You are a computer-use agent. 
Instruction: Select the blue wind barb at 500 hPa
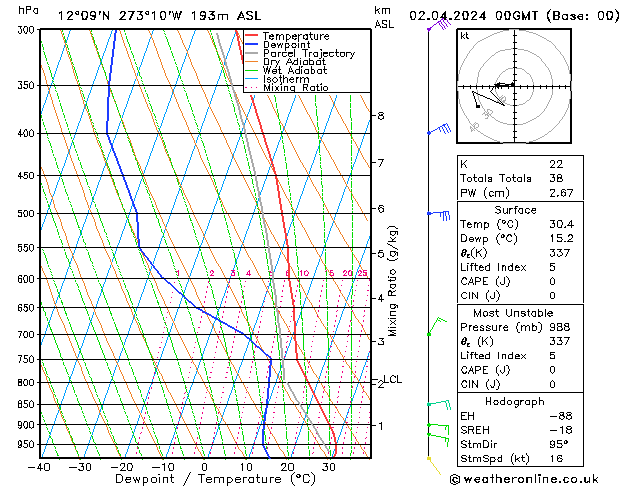(438, 213)
